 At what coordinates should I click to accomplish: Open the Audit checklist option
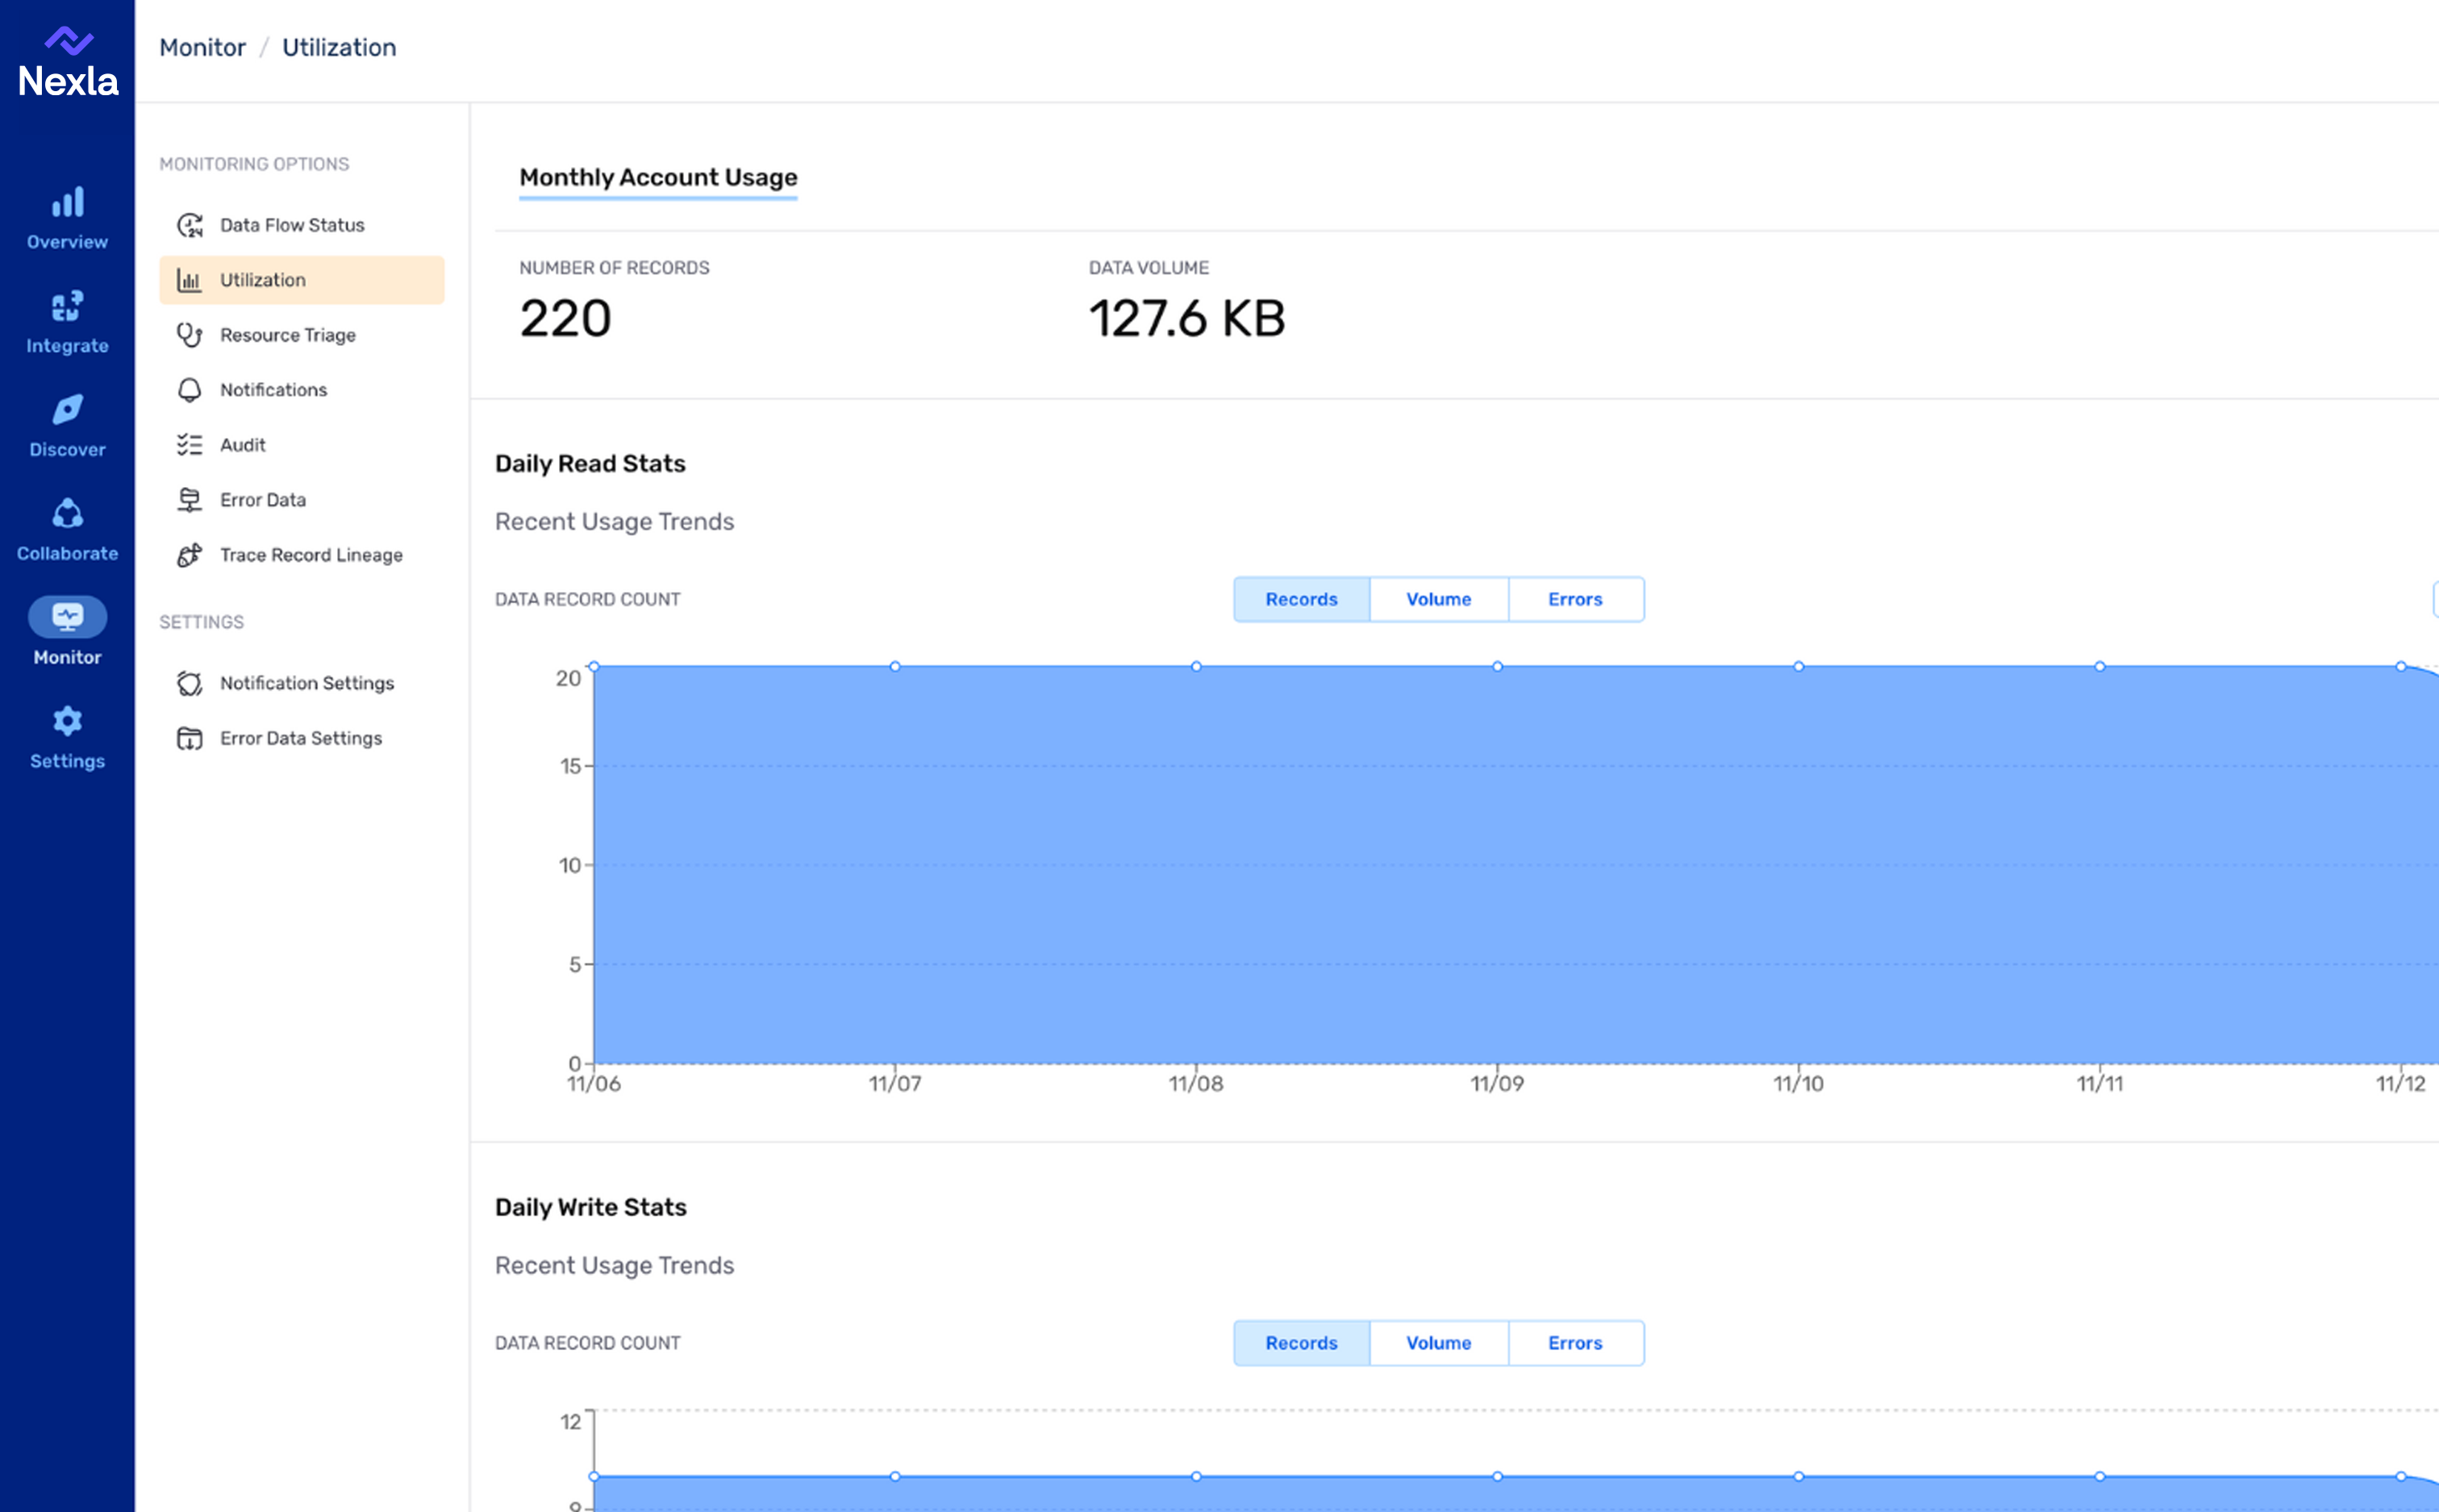[242, 445]
